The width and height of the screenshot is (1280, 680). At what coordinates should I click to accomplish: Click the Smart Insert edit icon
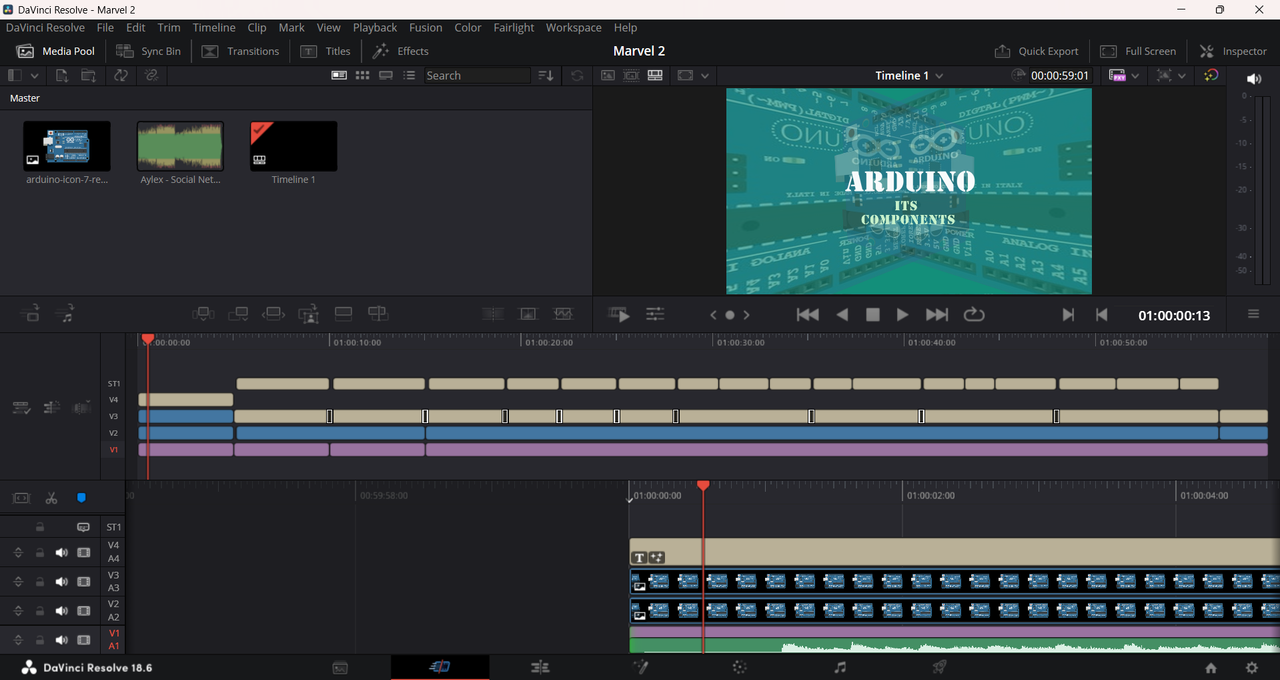(x=203, y=314)
